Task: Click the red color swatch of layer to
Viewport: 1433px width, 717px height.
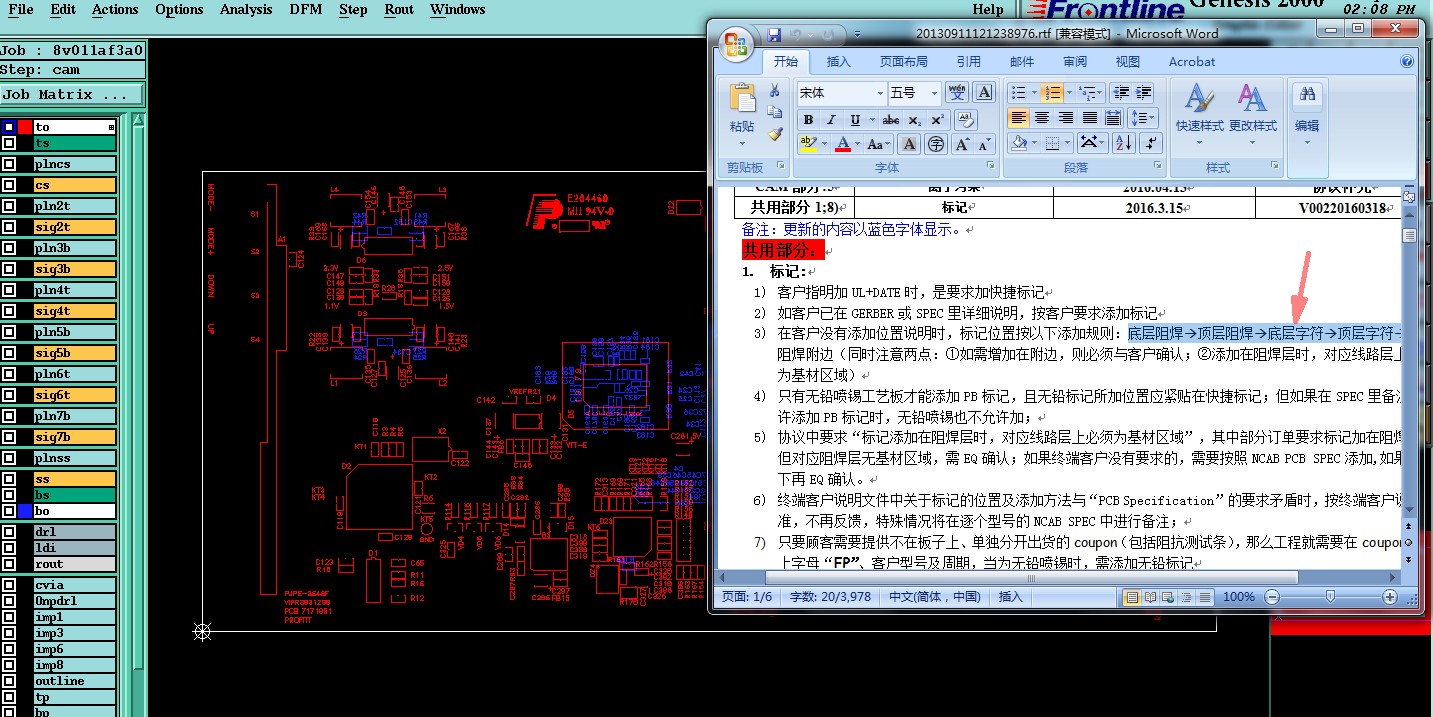Action: [x=24, y=127]
